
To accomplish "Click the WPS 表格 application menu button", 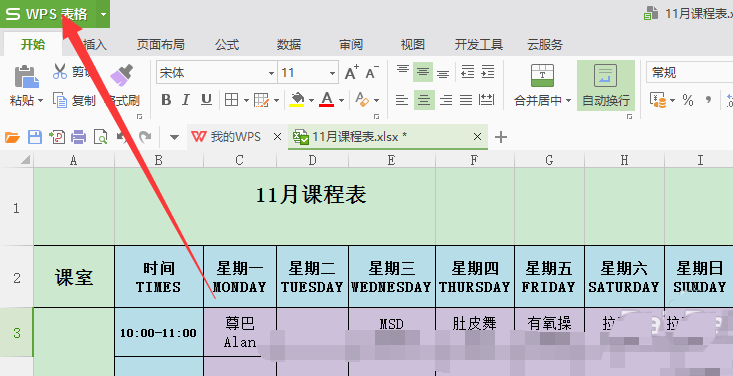I will point(48,14).
